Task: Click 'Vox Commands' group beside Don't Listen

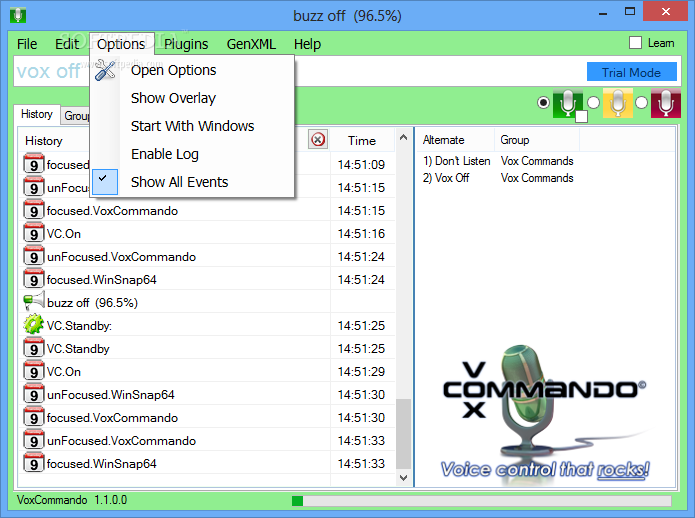Action: click(537, 161)
